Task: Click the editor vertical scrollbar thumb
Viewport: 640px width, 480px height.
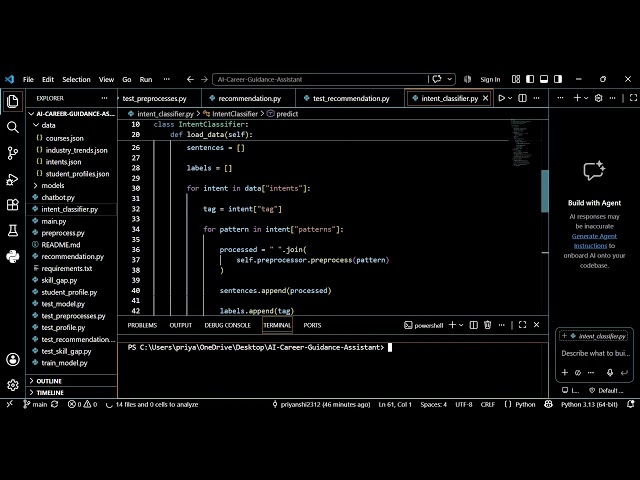Action: coord(544,191)
